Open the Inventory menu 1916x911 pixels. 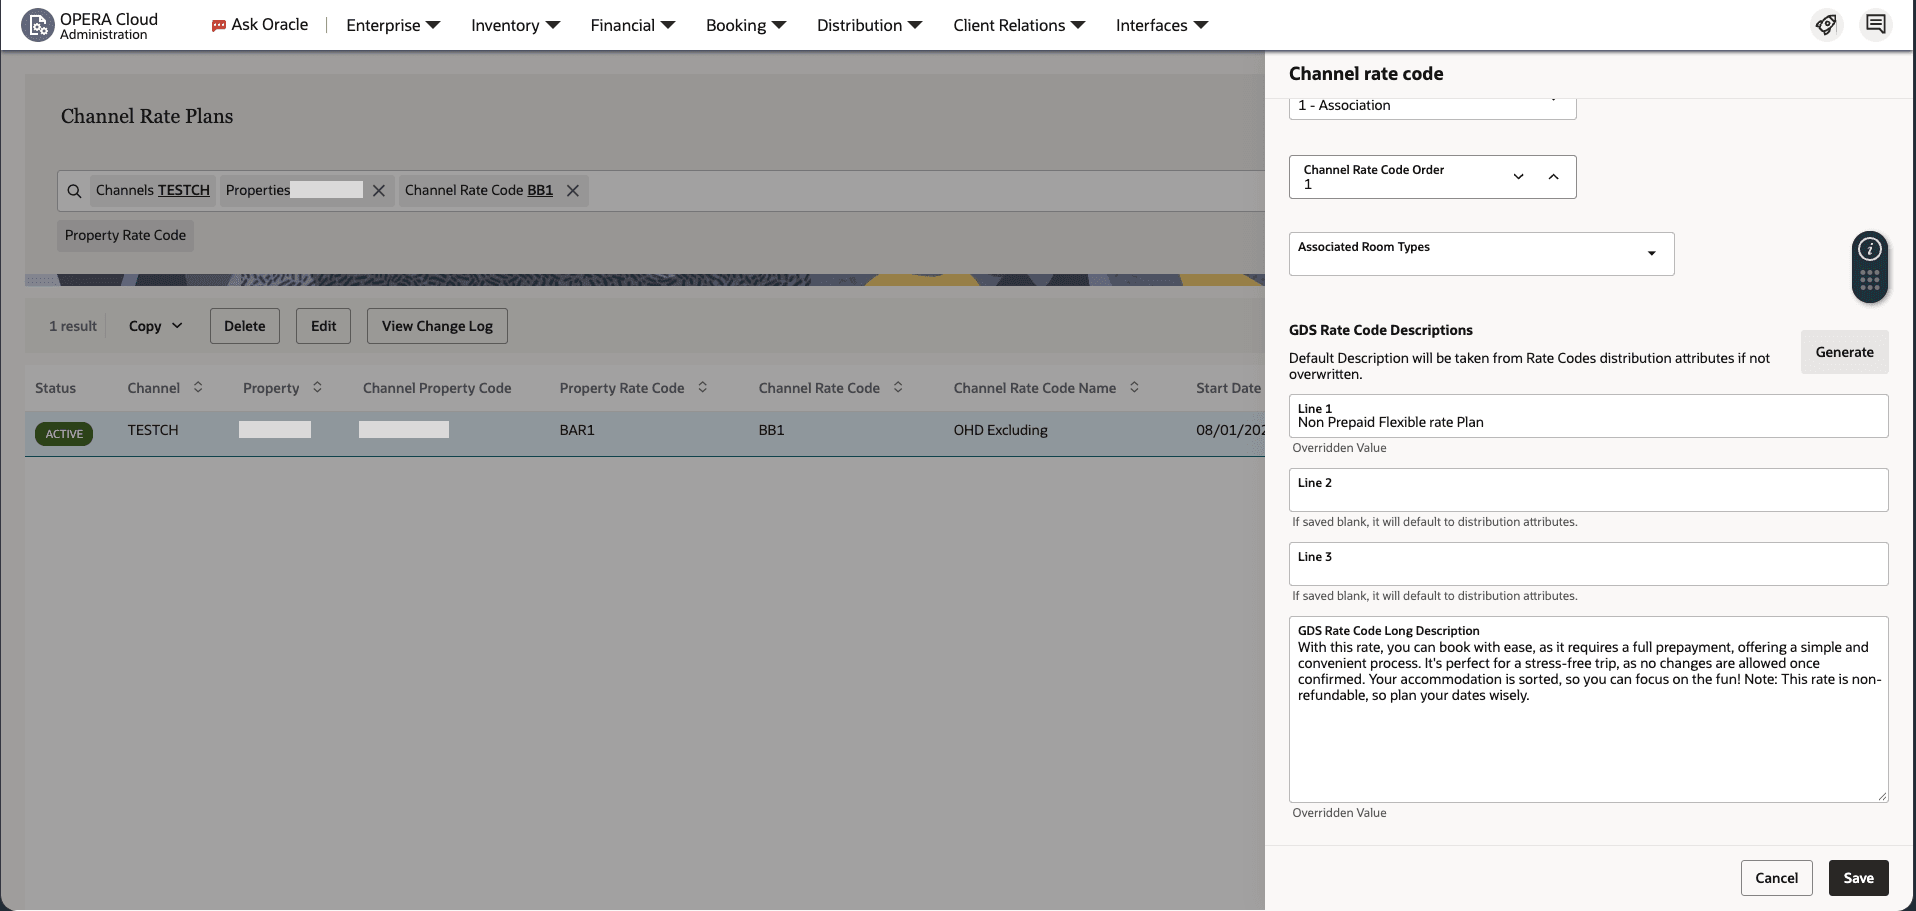click(515, 25)
